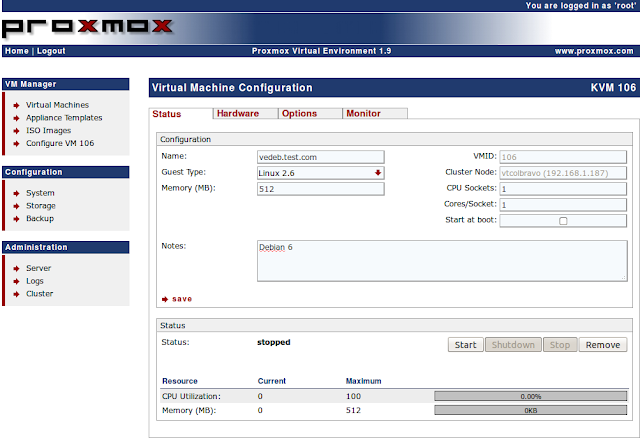
Task: Go to Backup configuration
Action: tap(40, 218)
